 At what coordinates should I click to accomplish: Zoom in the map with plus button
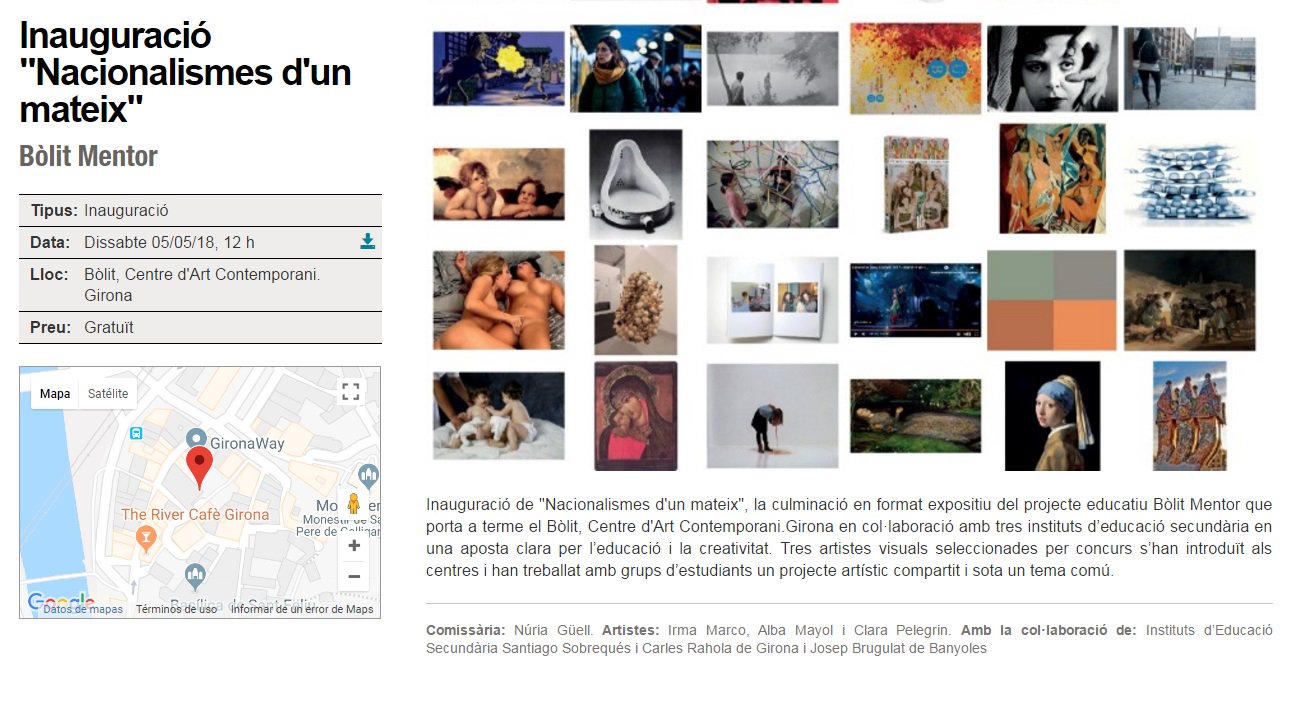click(354, 545)
